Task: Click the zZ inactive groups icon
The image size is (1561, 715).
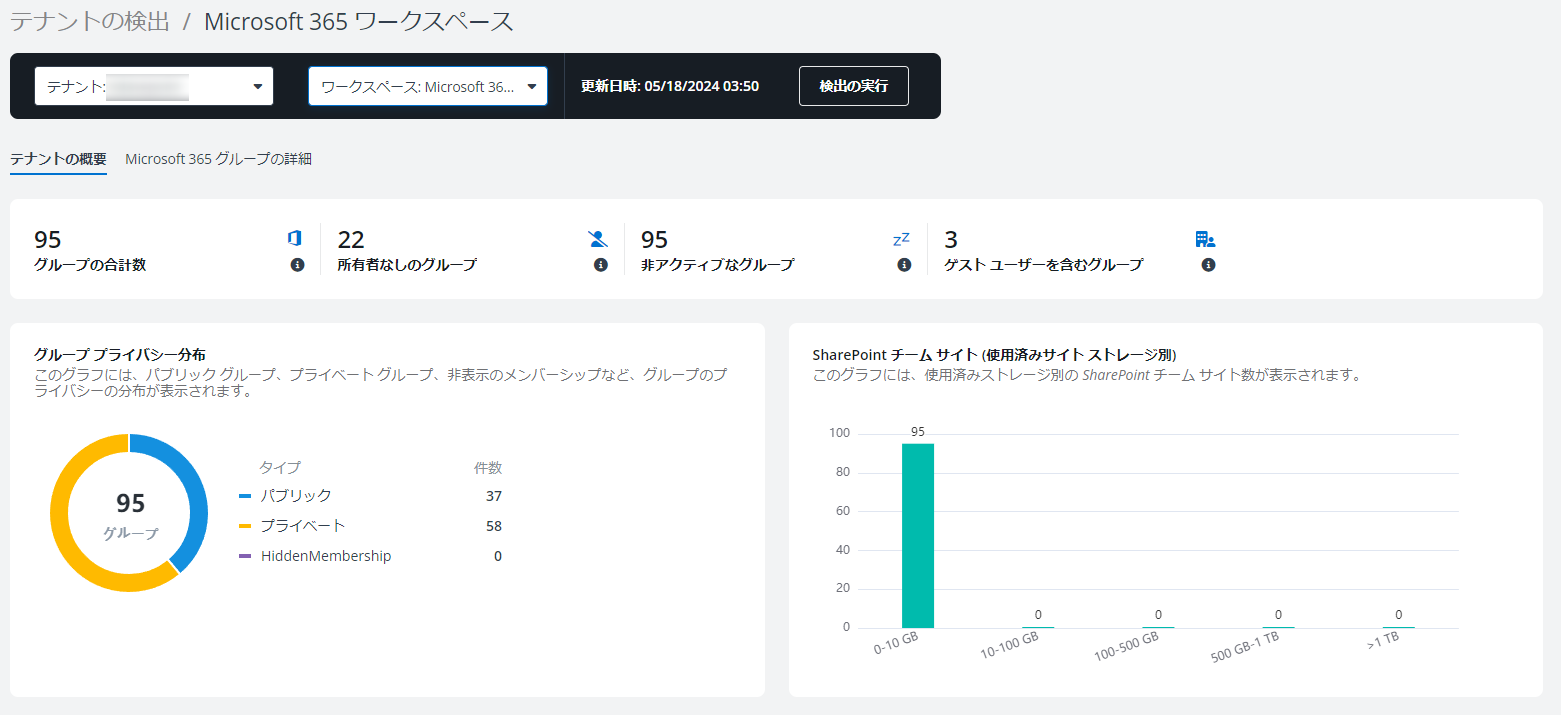Action: point(901,239)
